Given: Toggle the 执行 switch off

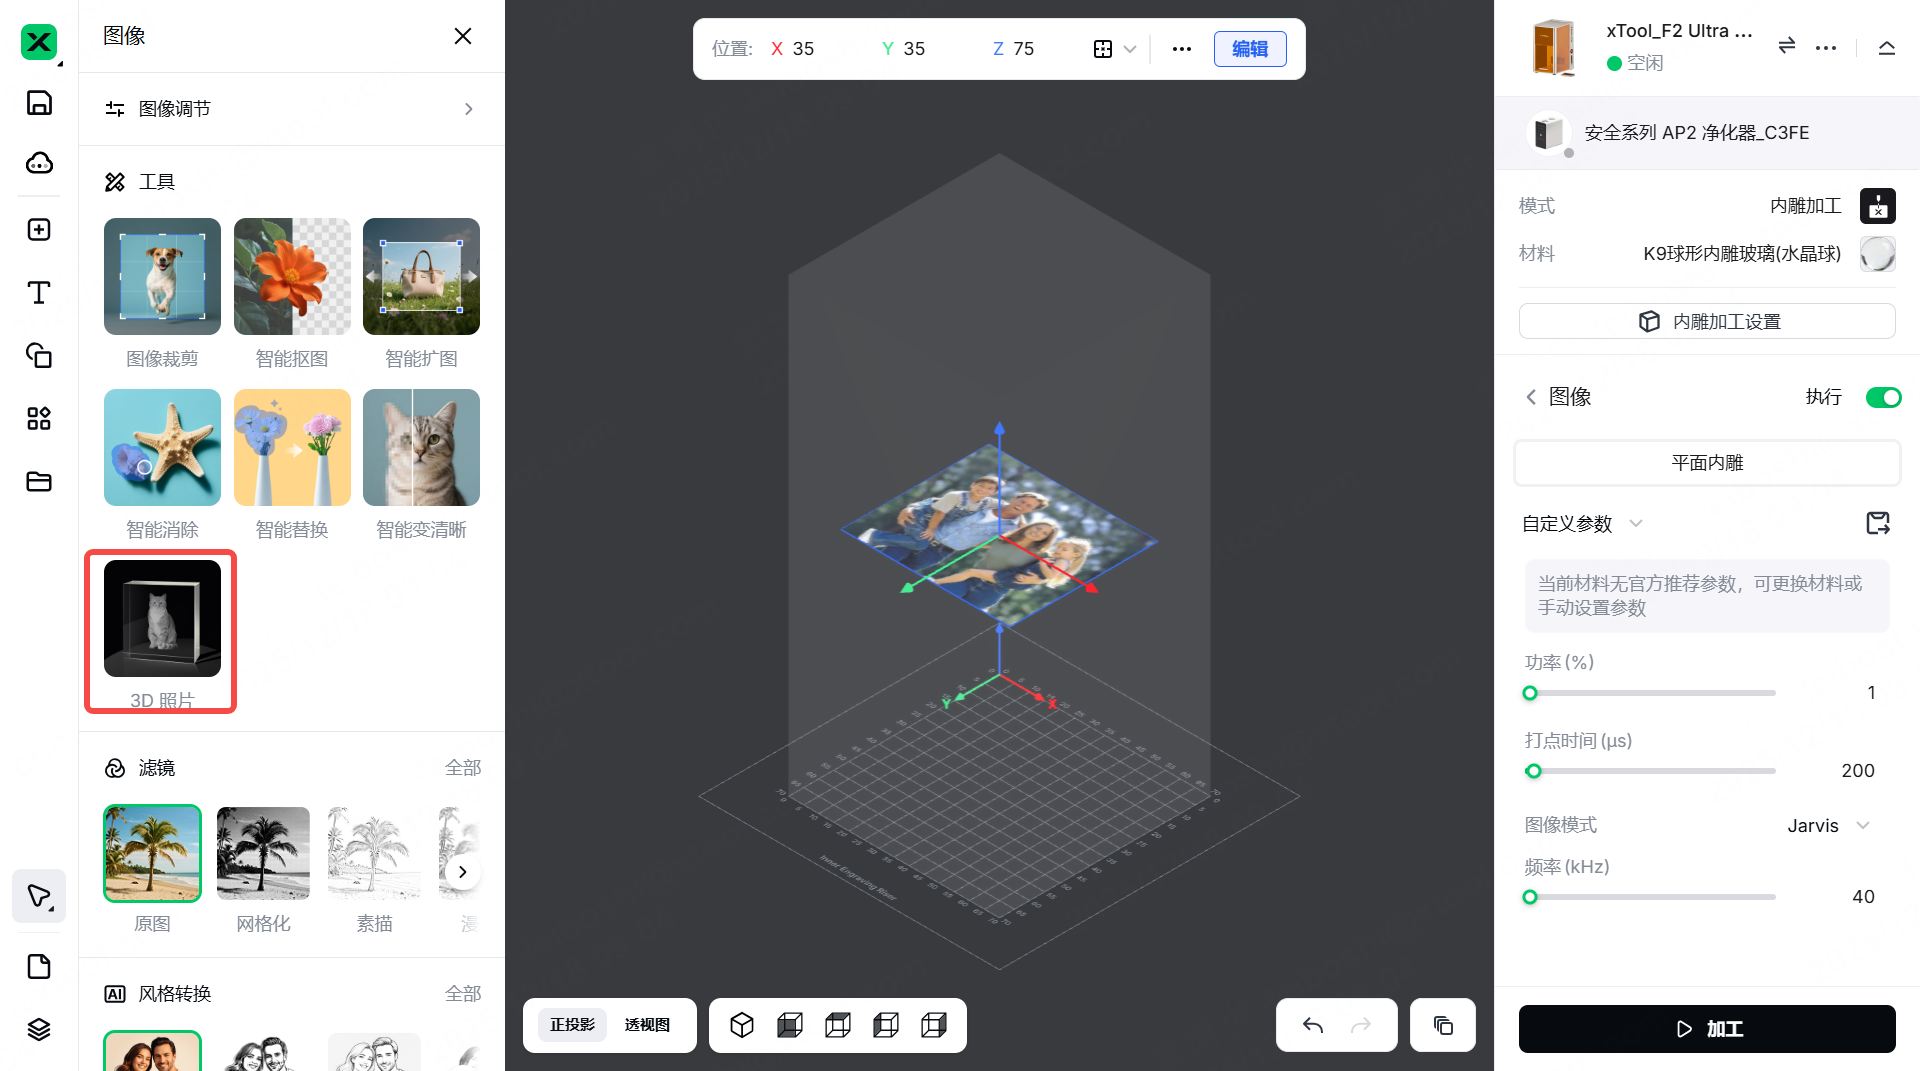Looking at the screenshot, I should coord(1883,397).
